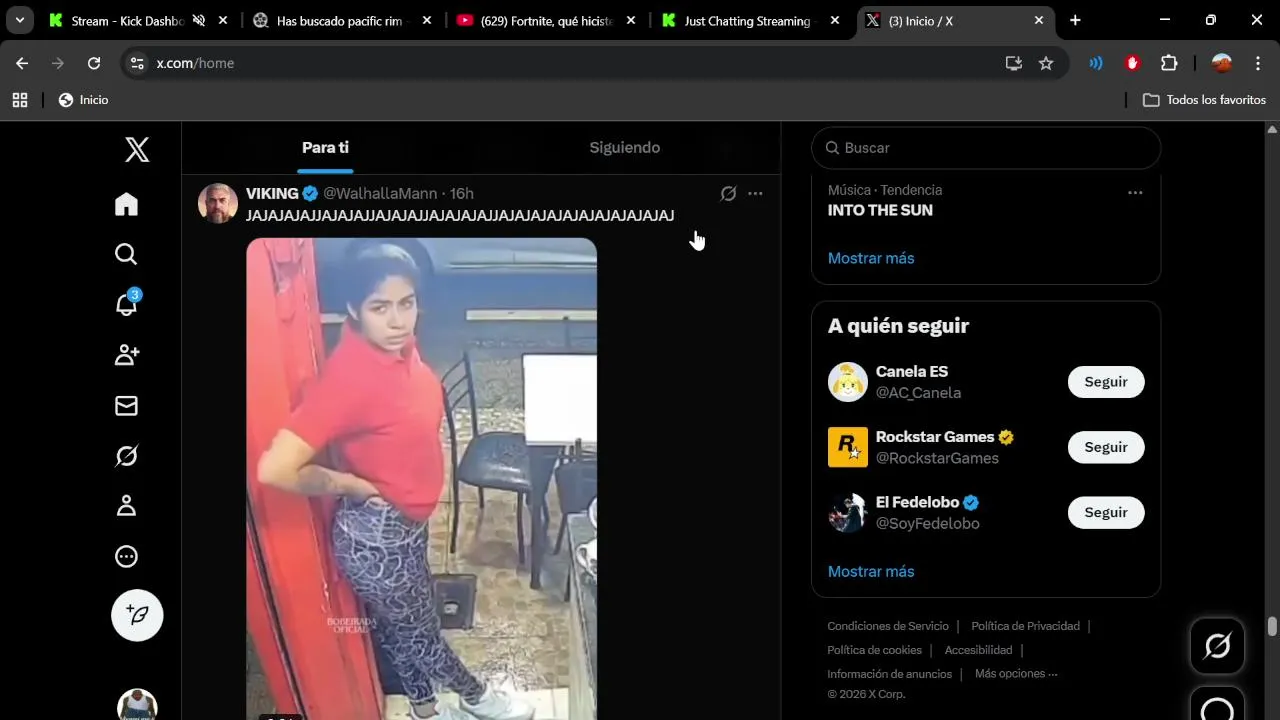Click the browser forward arrow

click(x=58, y=63)
